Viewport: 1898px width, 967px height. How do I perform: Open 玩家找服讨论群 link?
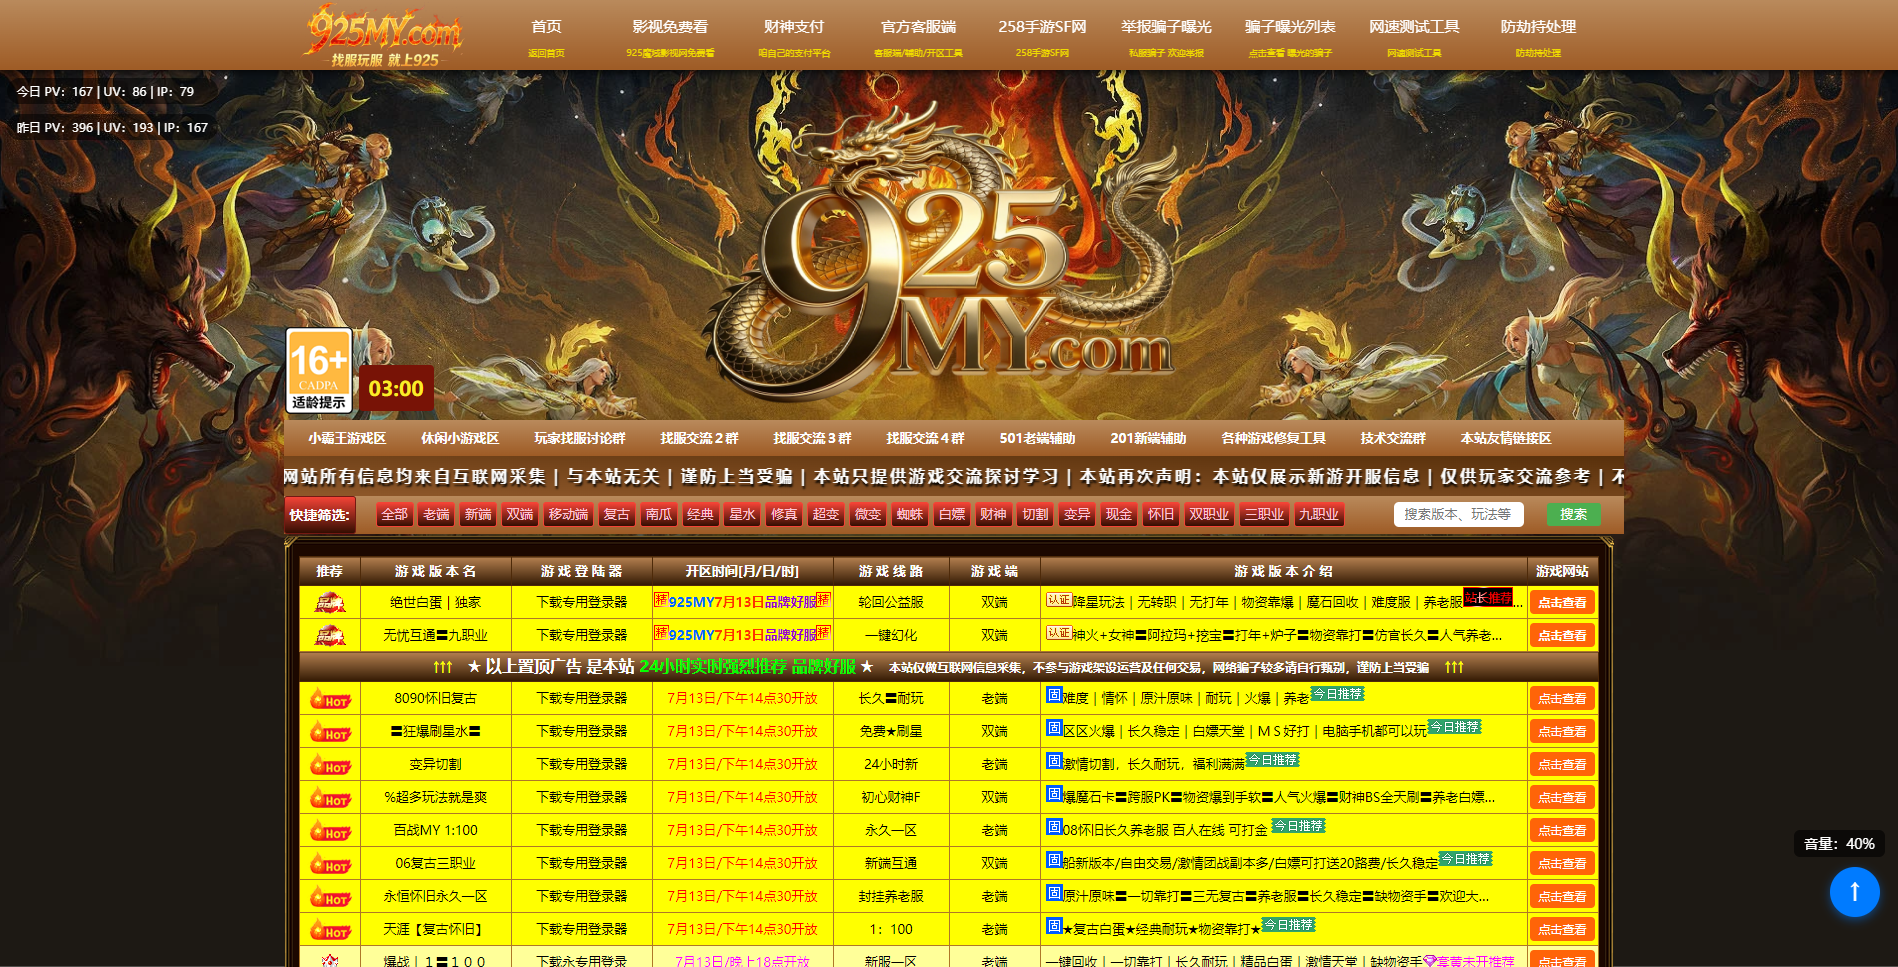pyautogui.click(x=580, y=438)
